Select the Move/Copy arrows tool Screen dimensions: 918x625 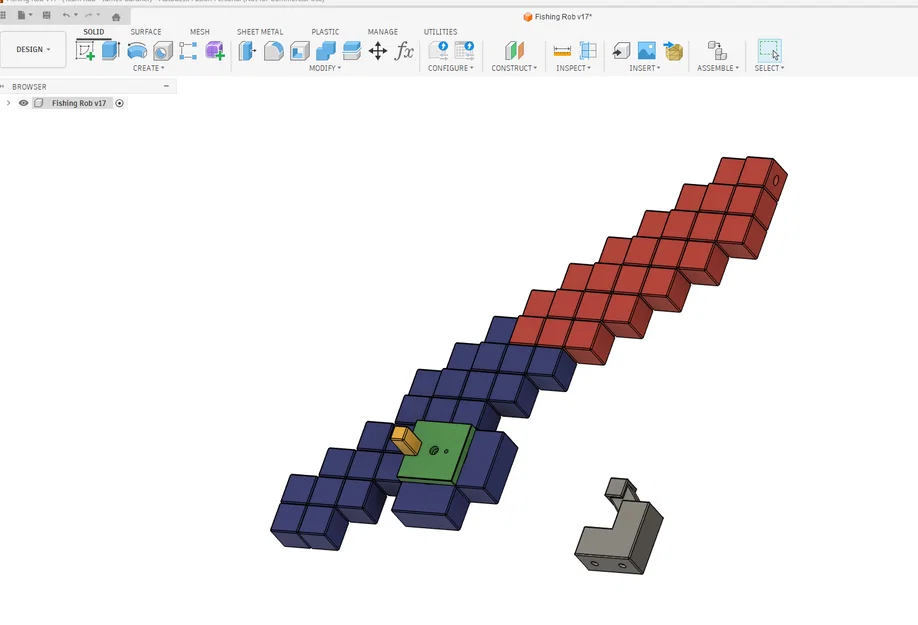pyautogui.click(x=378, y=51)
